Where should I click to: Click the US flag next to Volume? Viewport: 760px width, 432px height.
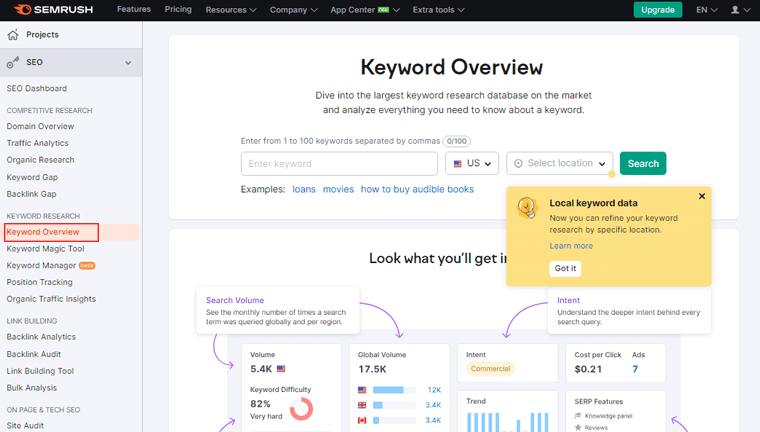[281, 369]
